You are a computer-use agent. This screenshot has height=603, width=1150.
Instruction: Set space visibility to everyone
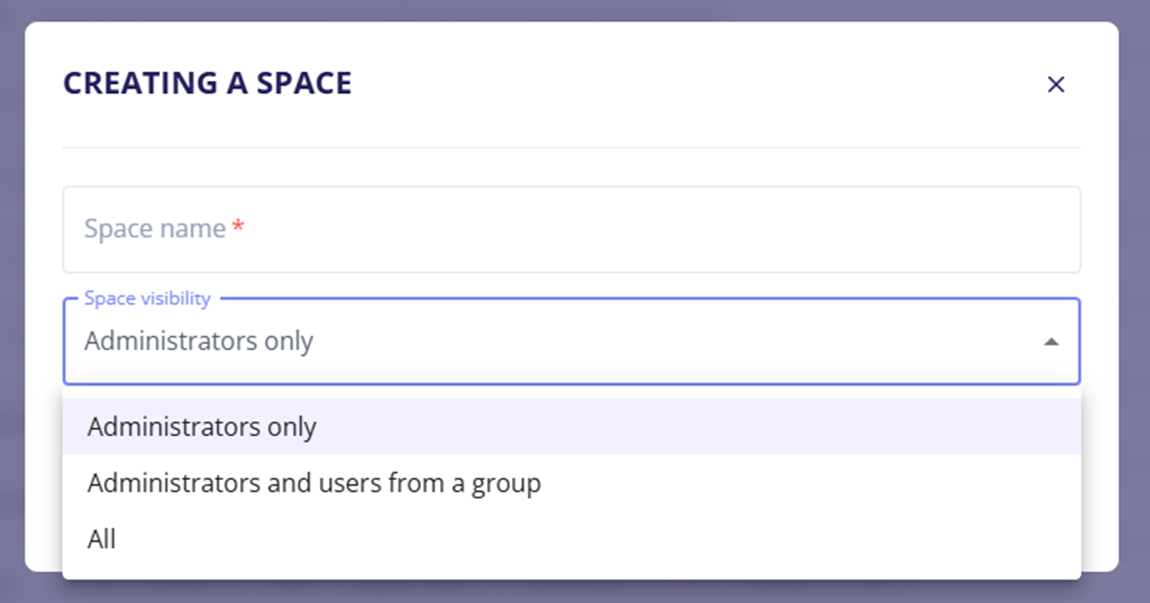coord(102,539)
